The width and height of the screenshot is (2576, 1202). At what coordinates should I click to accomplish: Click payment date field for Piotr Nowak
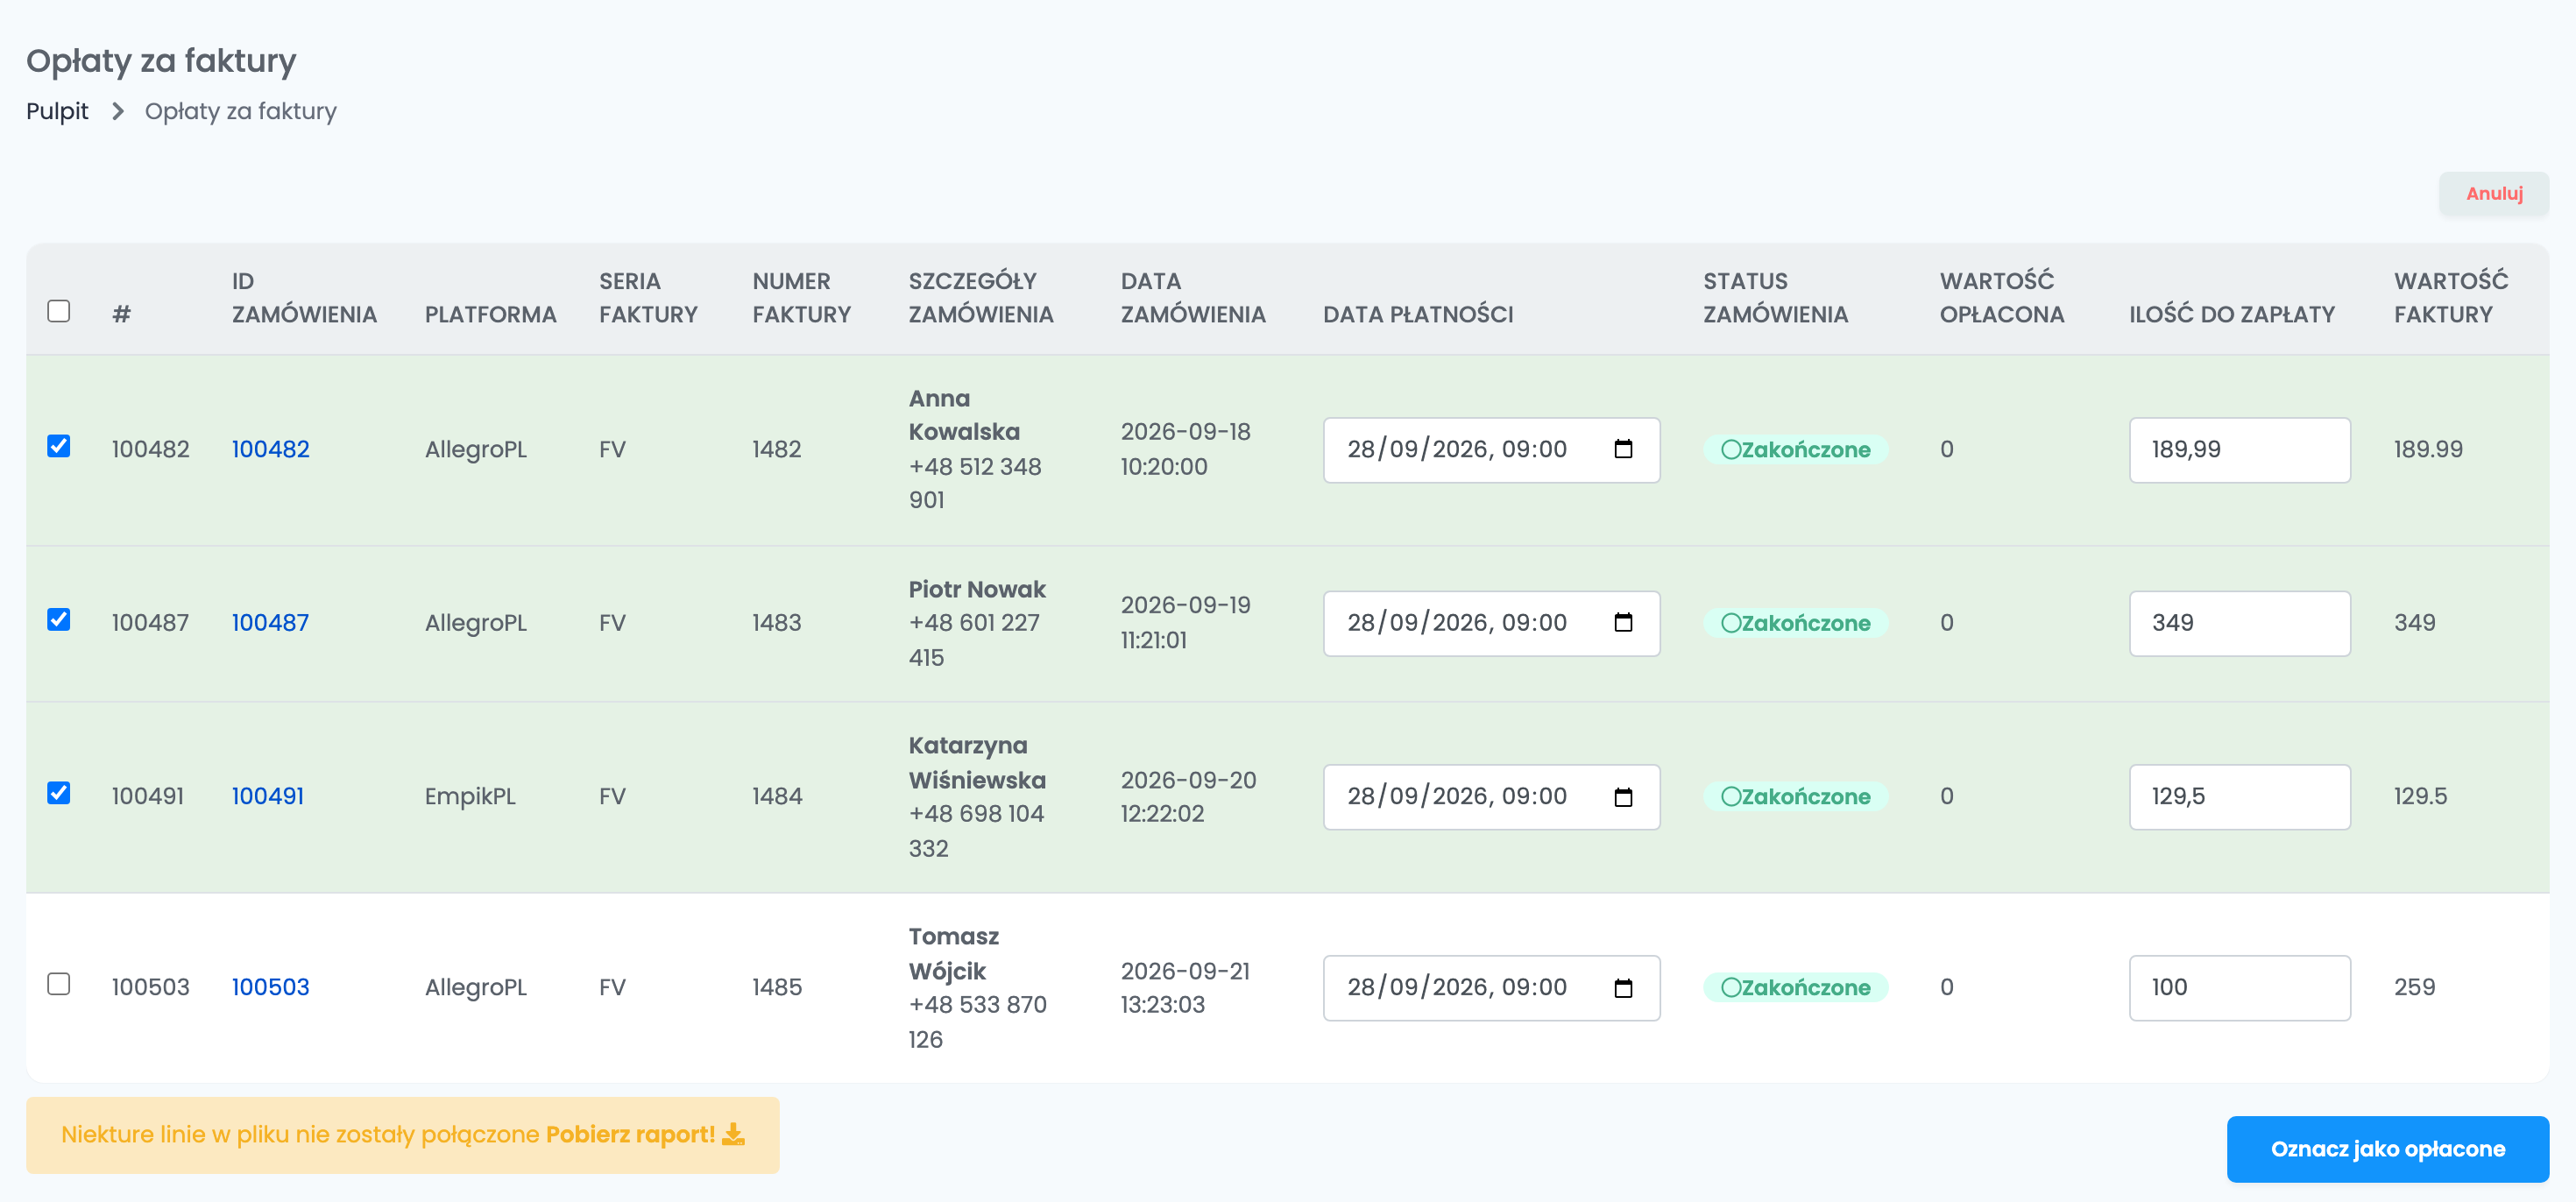pyautogui.click(x=1491, y=622)
